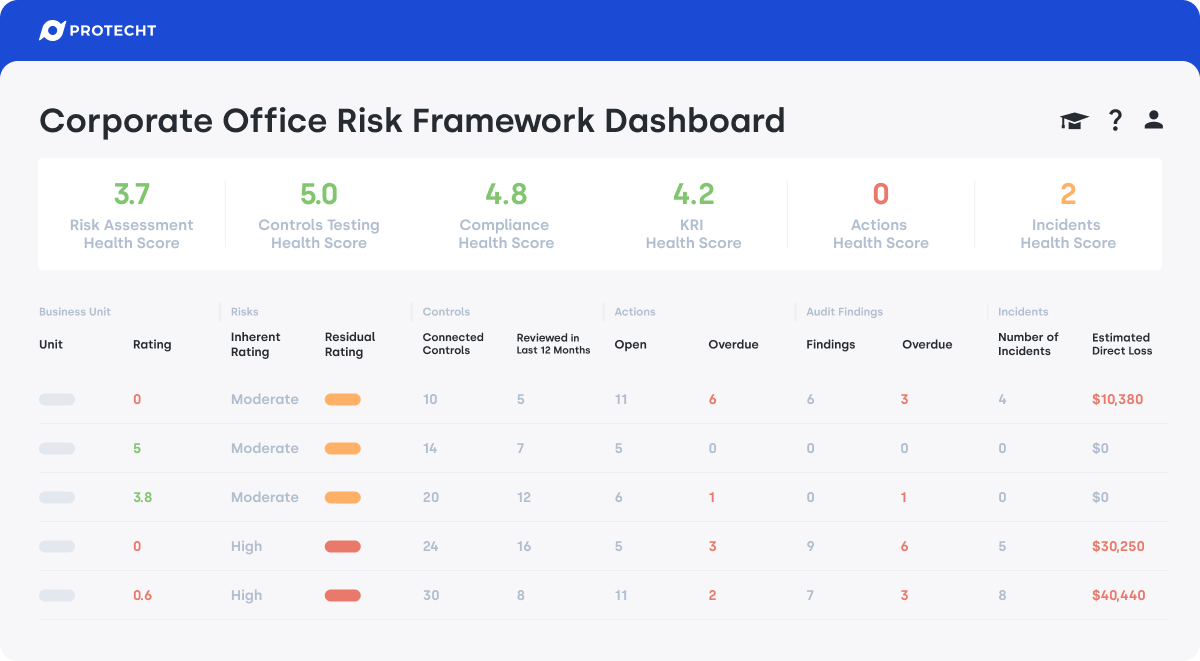The width and height of the screenshot is (1200, 661).
Task: Click the 0.6 unit rating value
Action: pyautogui.click(x=143, y=595)
